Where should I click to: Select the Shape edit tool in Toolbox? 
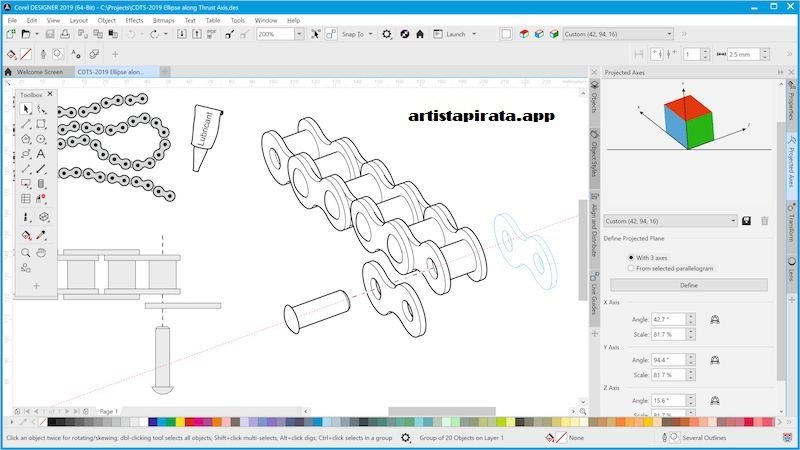(x=41, y=109)
